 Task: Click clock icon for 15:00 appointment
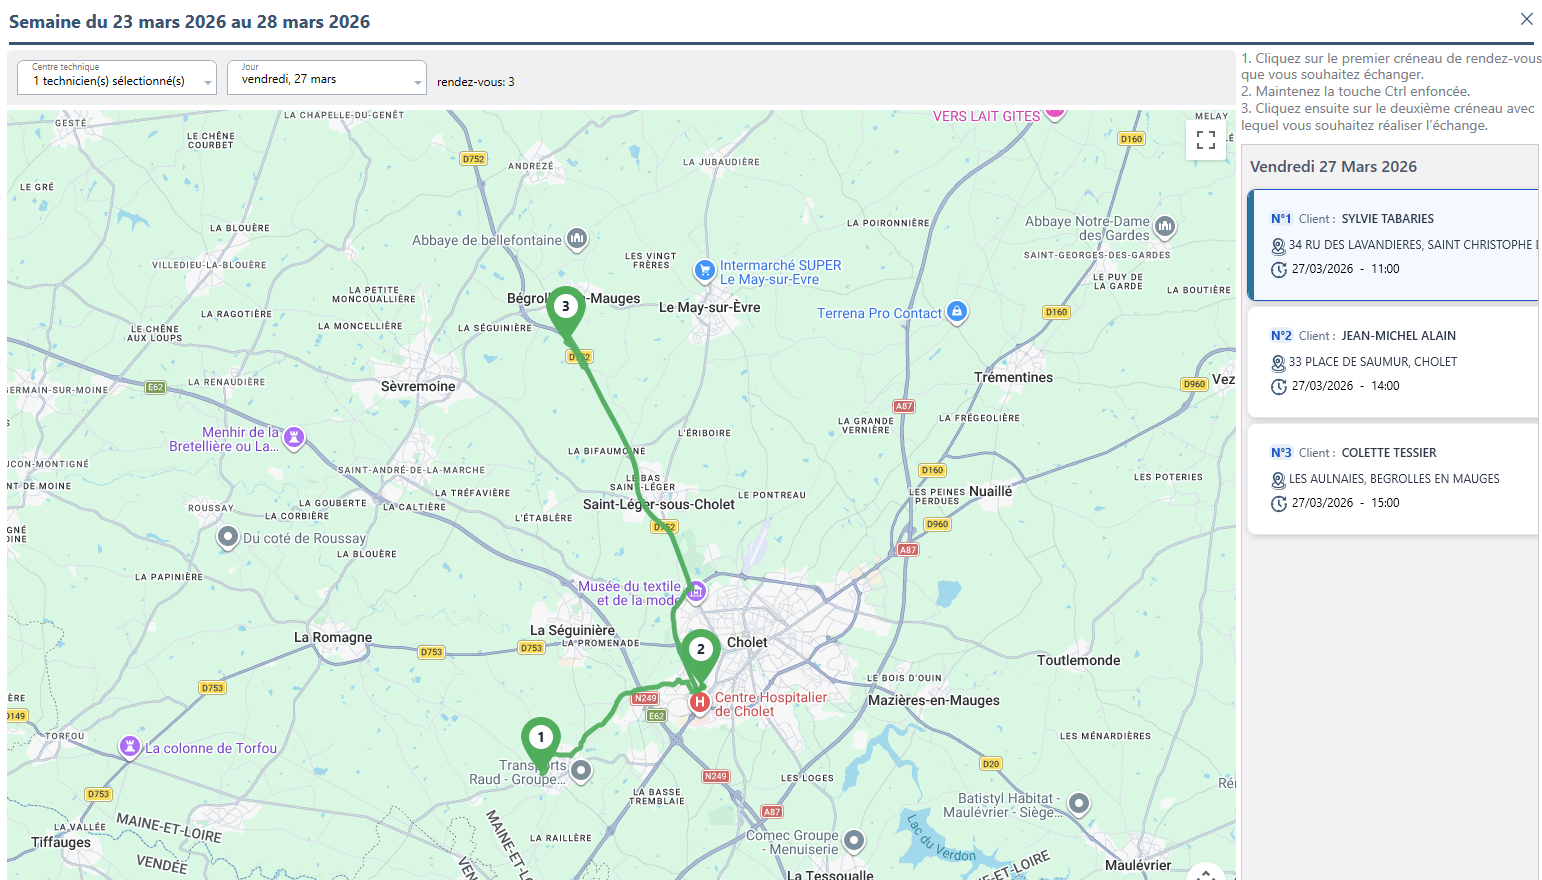[x=1278, y=503]
